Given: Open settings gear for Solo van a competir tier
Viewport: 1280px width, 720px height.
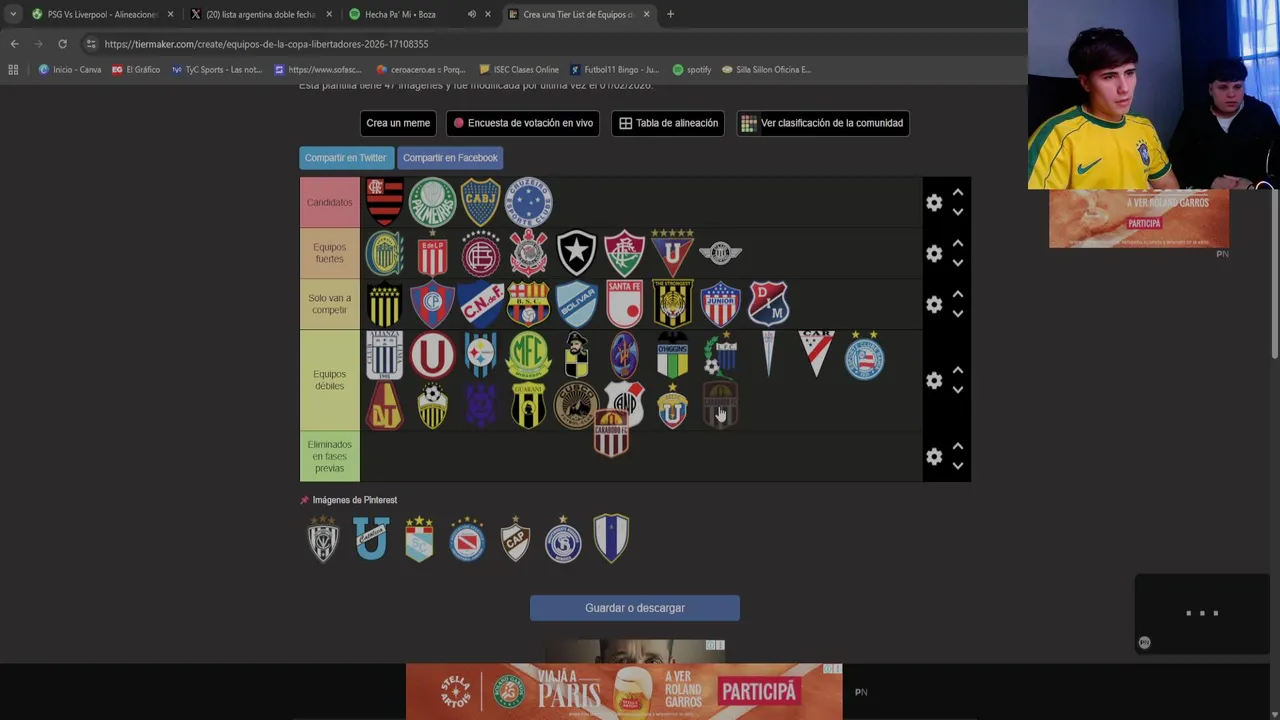Looking at the screenshot, I should [x=934, y=305].
